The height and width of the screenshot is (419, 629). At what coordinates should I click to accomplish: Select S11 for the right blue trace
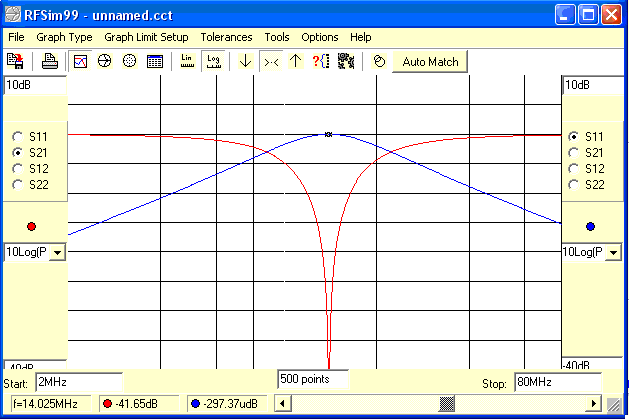(574, 137)
